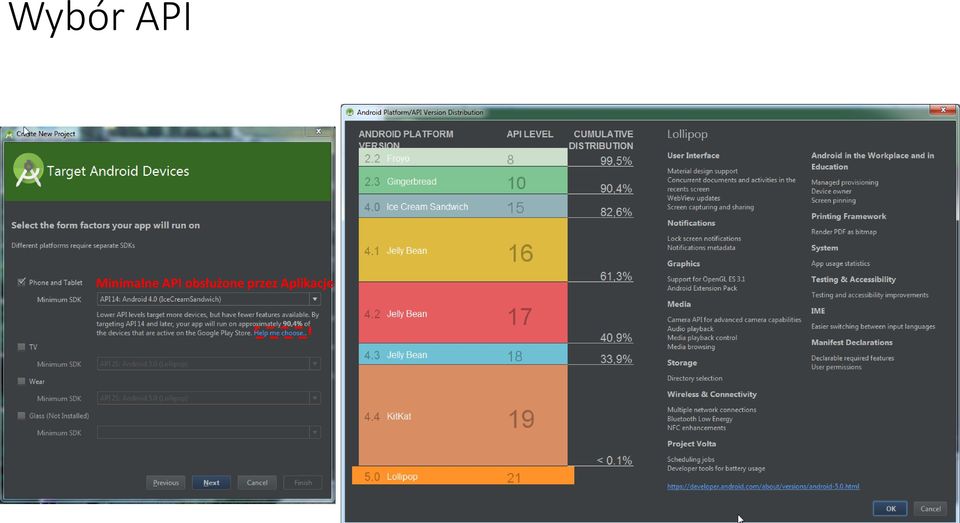
Task: Click the Bluetooth Low Energy text
Action: (x=700, y=419)
